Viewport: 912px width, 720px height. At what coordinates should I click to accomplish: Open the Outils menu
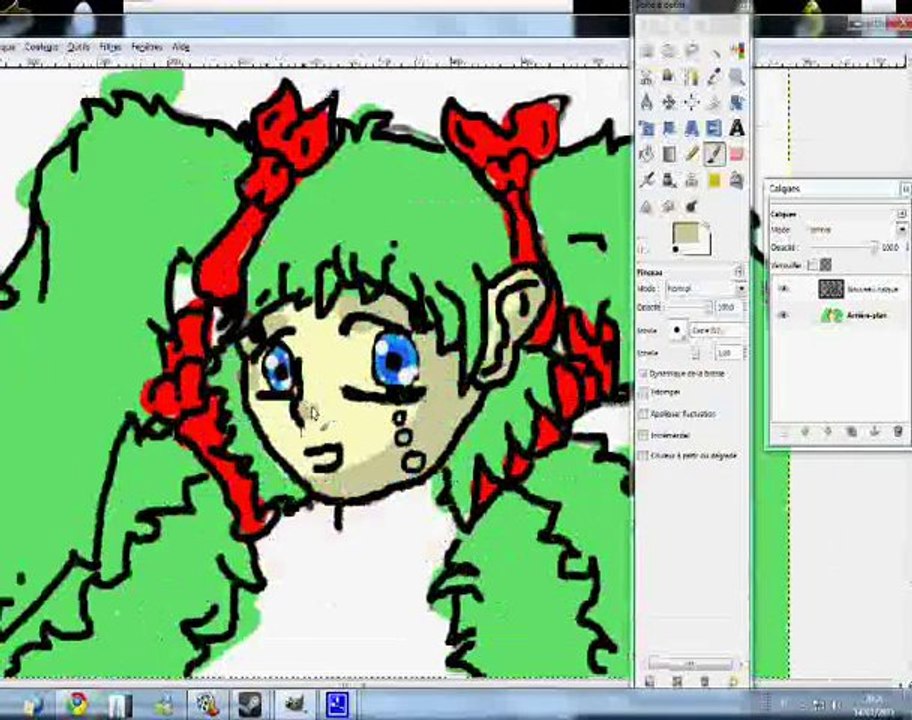click(x=79, y=47)
